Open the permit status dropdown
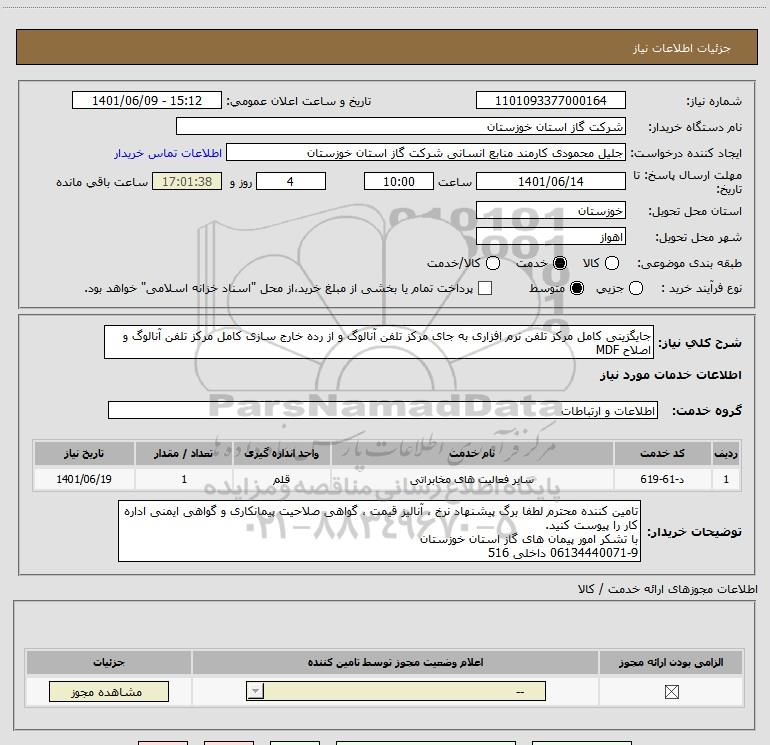Screen dimensions: 770x745 396,691
